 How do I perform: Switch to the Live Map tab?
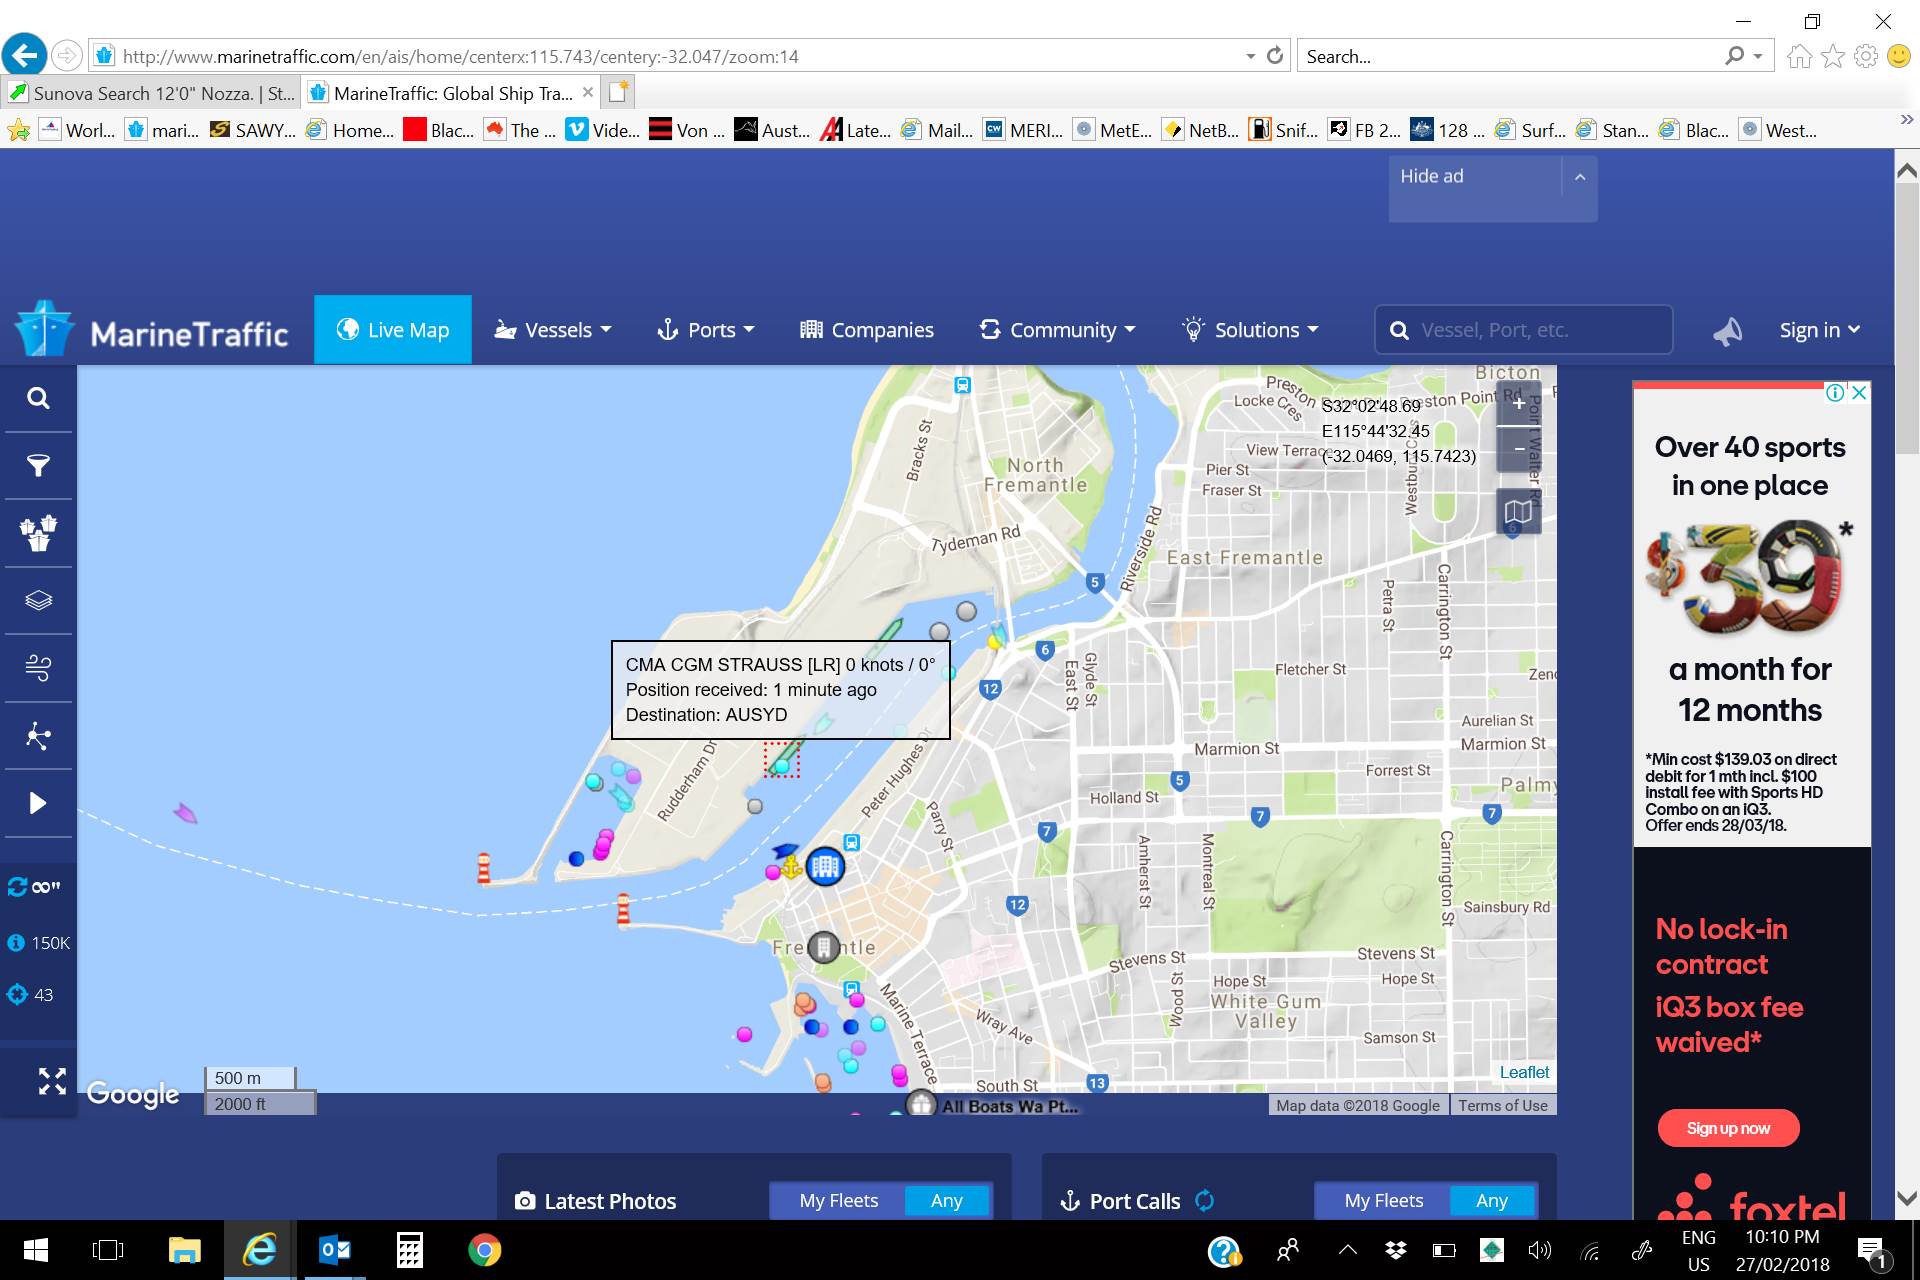pyautogui.click(x=393, y=329)
